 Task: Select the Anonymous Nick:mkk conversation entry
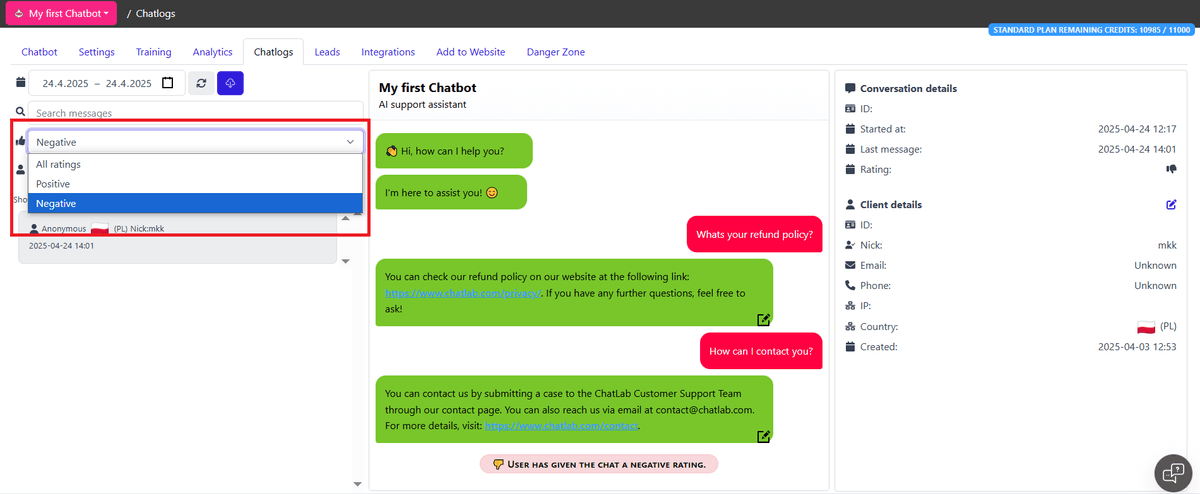coord(178,237)
